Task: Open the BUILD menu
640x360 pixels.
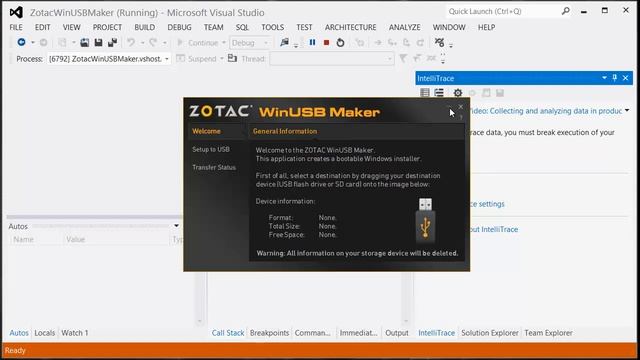Action: (x=144, y=27)
